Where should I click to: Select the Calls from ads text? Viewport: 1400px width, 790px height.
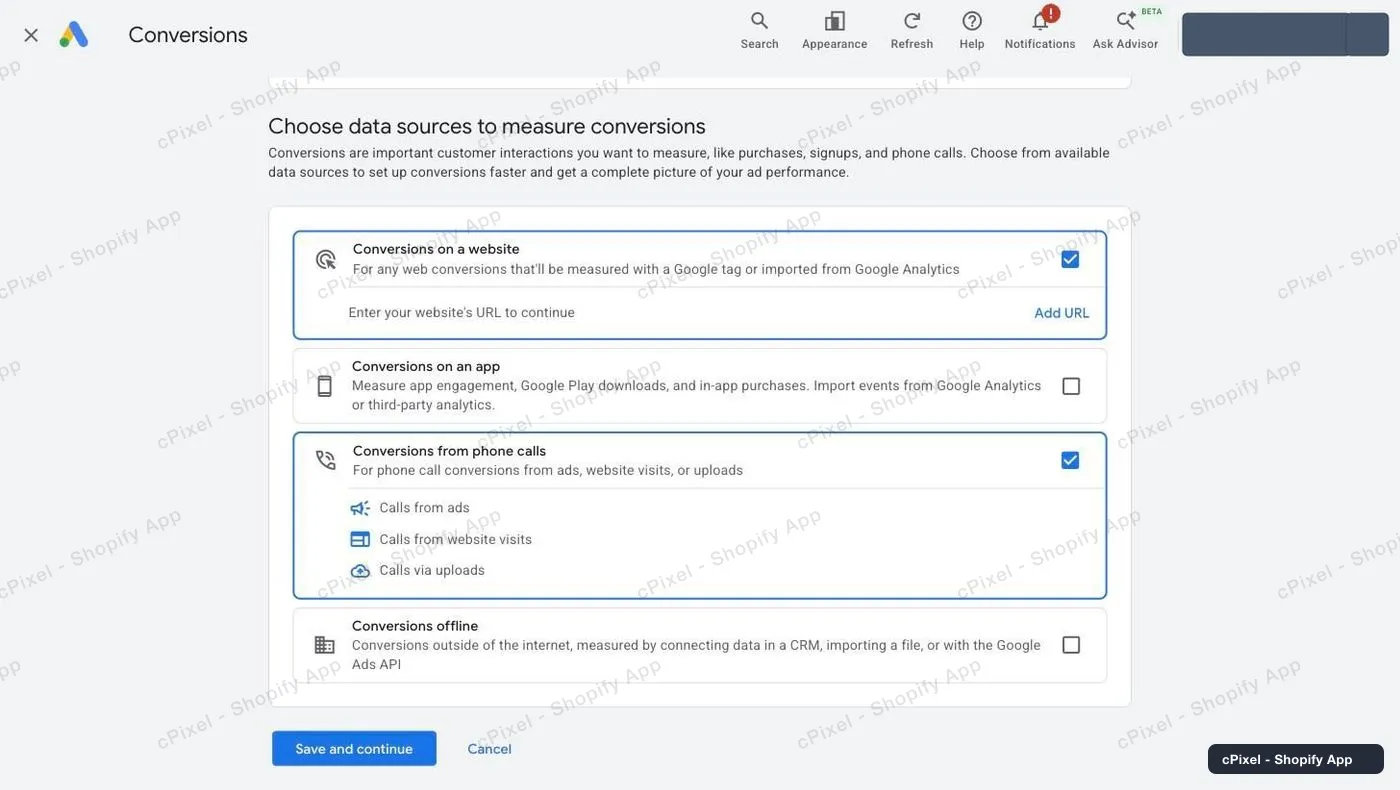point(424,508)
